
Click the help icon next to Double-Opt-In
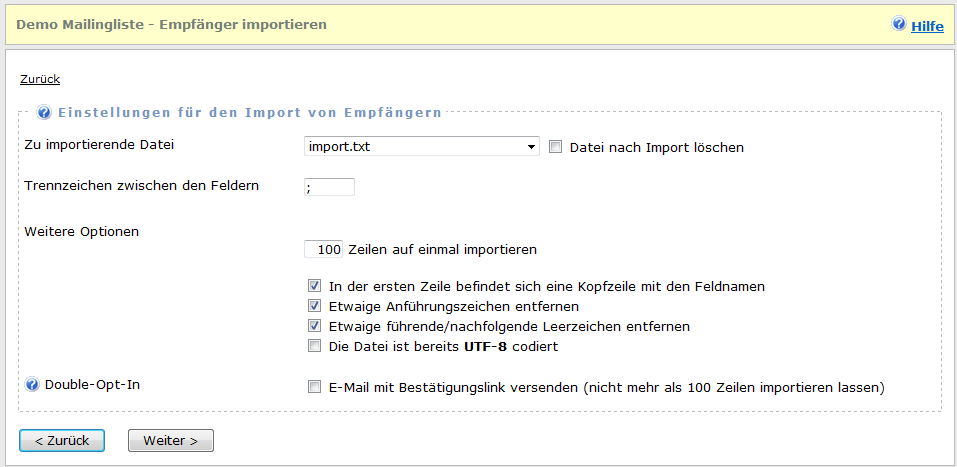(32, 384)
